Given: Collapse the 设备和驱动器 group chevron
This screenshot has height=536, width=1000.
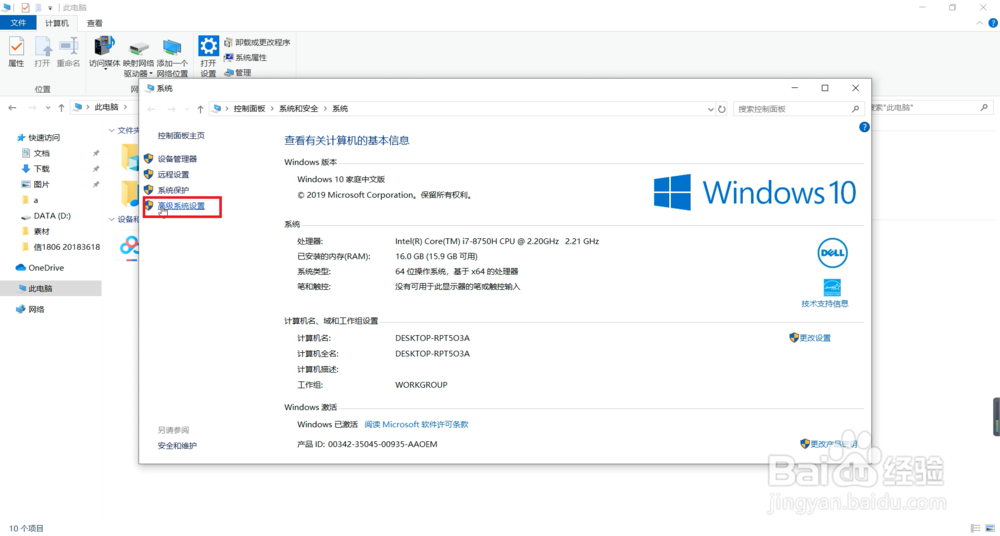Looking at the screenshot, I should click(x=112, y=219).
